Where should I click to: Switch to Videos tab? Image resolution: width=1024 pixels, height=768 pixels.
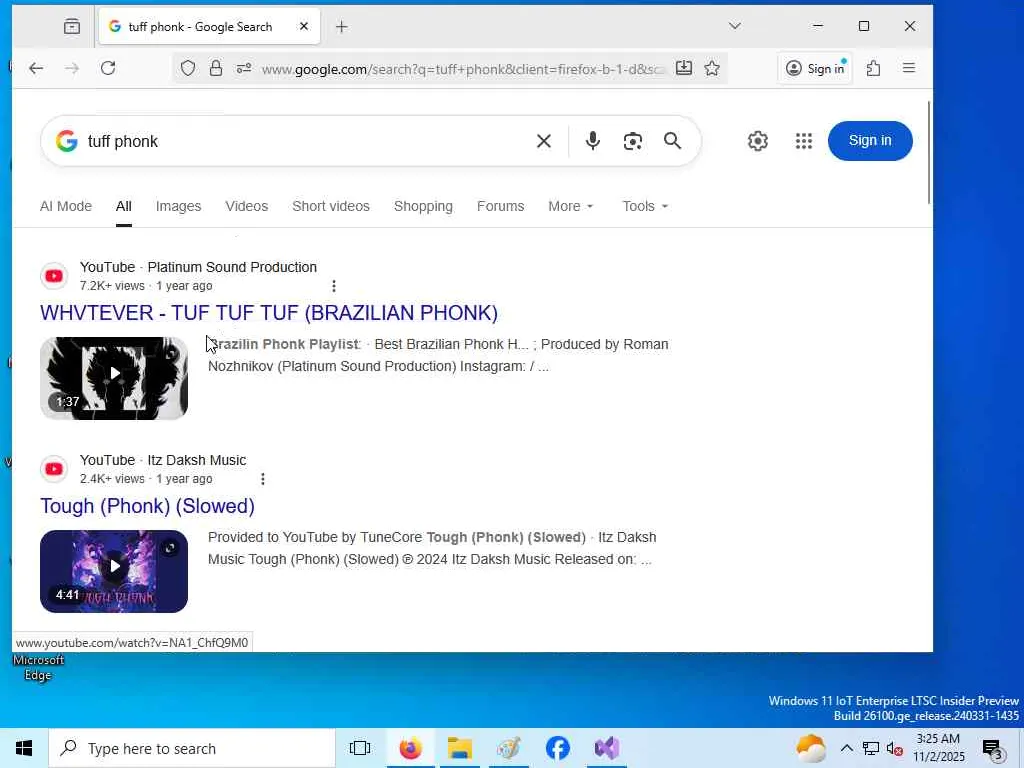[x=247, y=206]
